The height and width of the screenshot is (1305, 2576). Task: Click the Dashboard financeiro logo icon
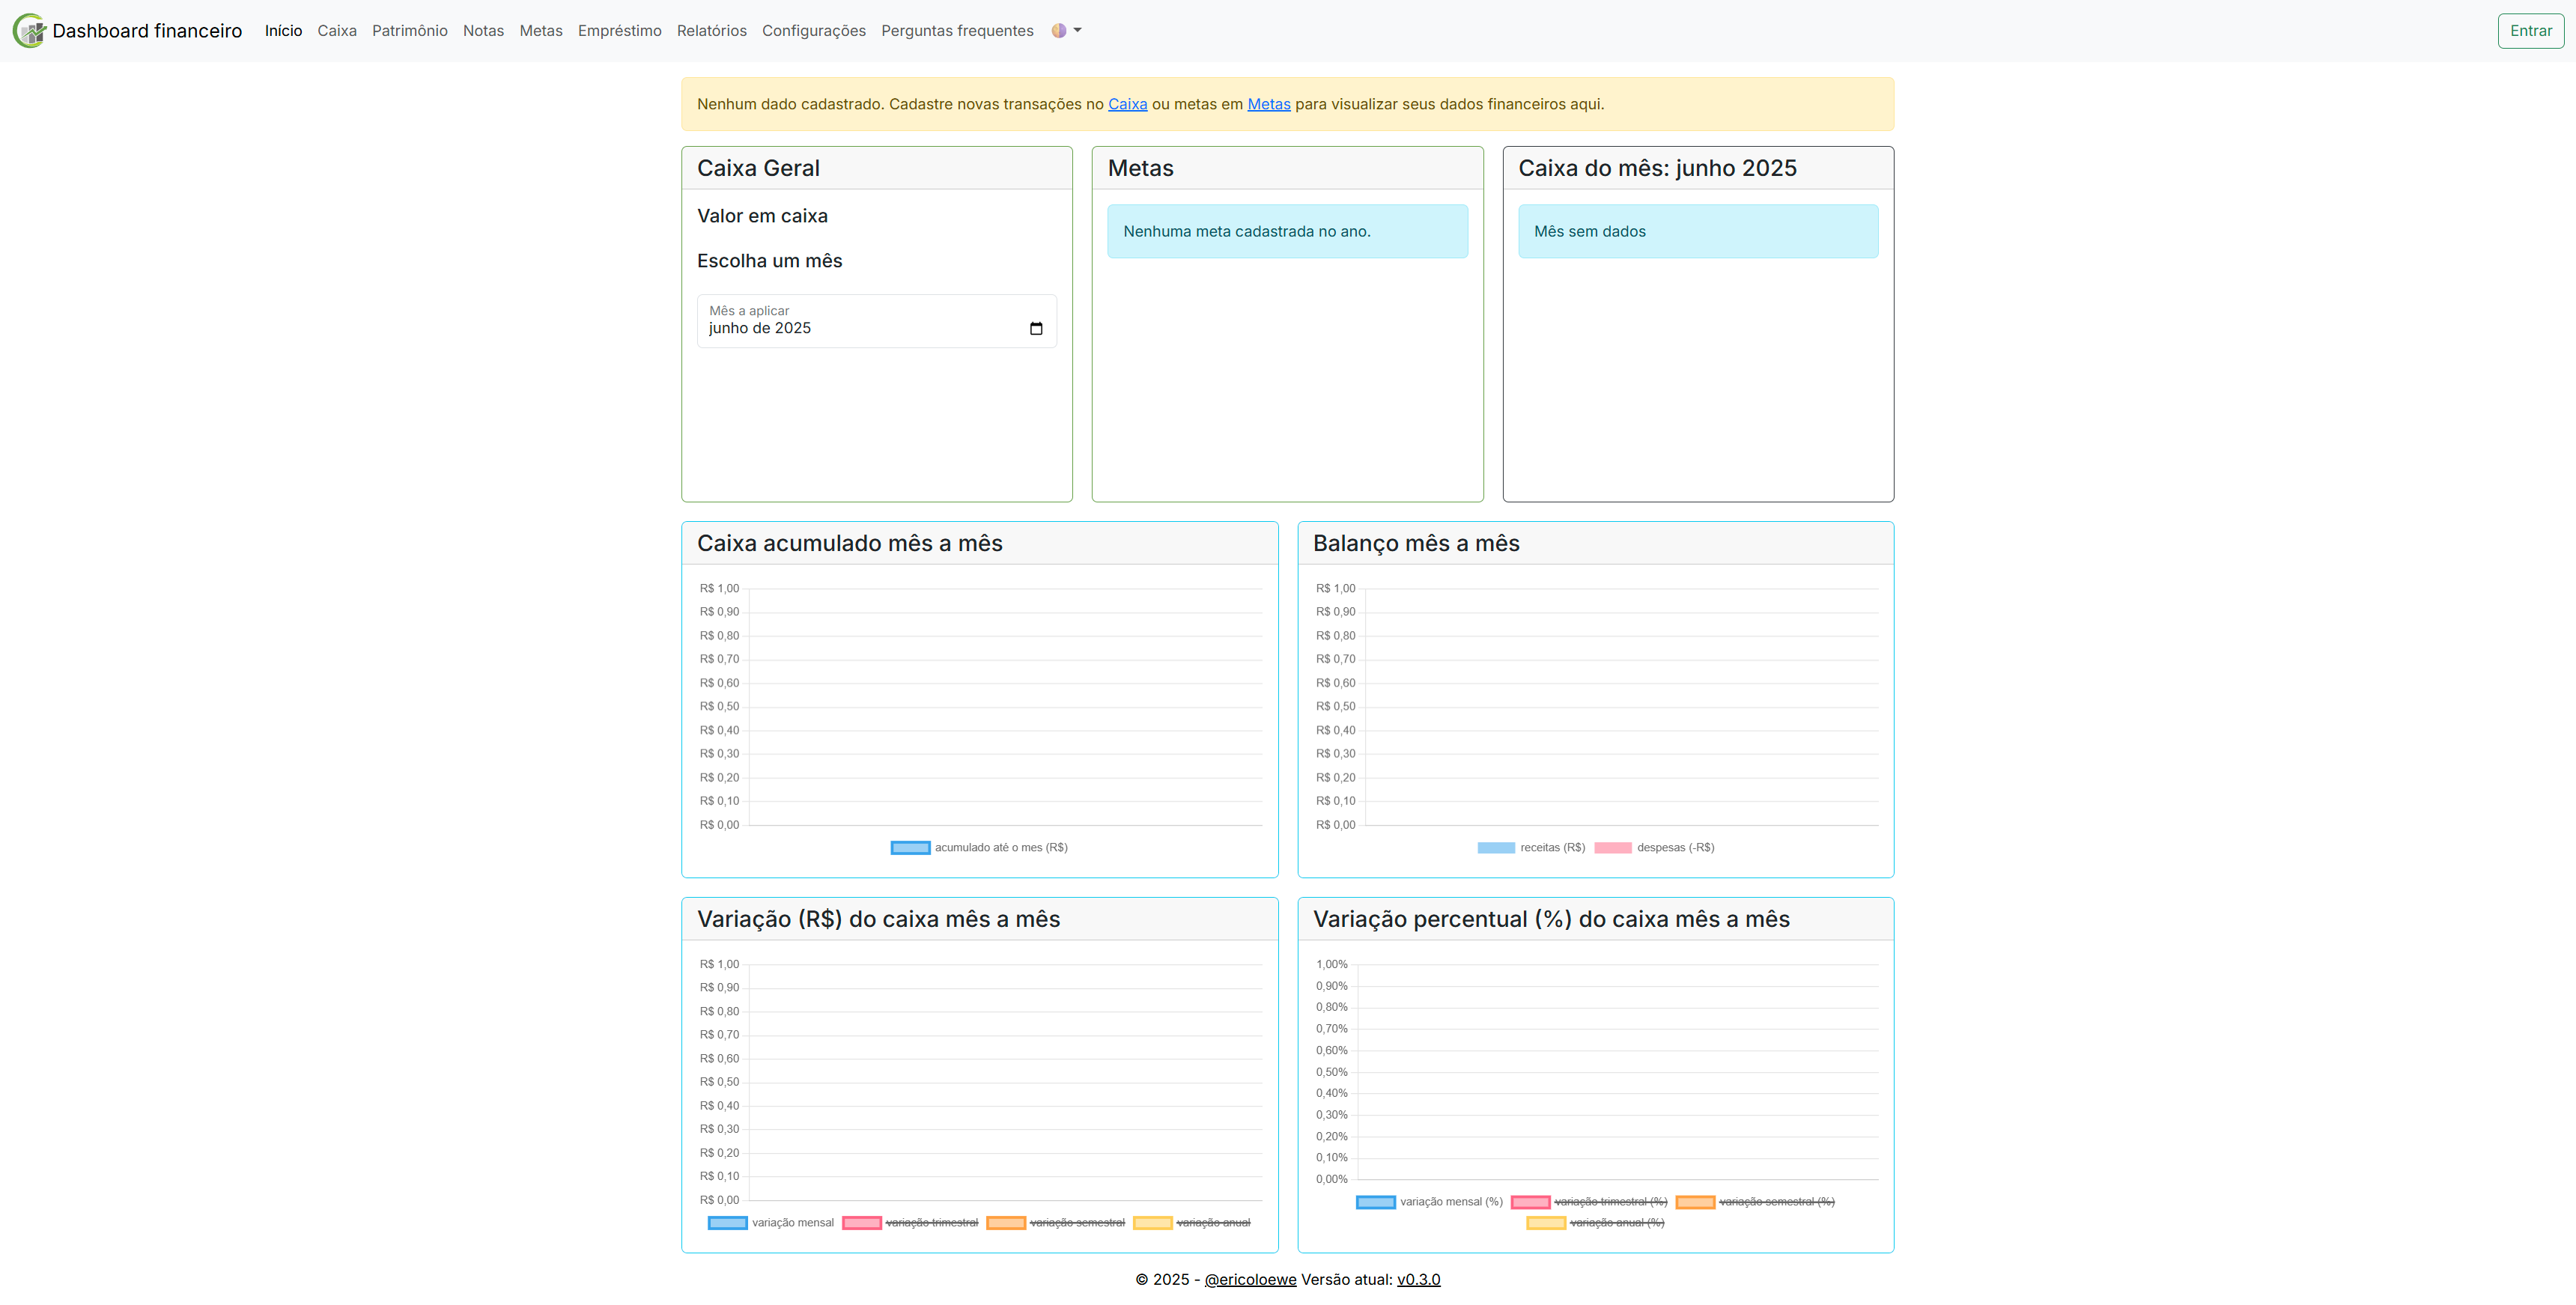click(29, 31)
